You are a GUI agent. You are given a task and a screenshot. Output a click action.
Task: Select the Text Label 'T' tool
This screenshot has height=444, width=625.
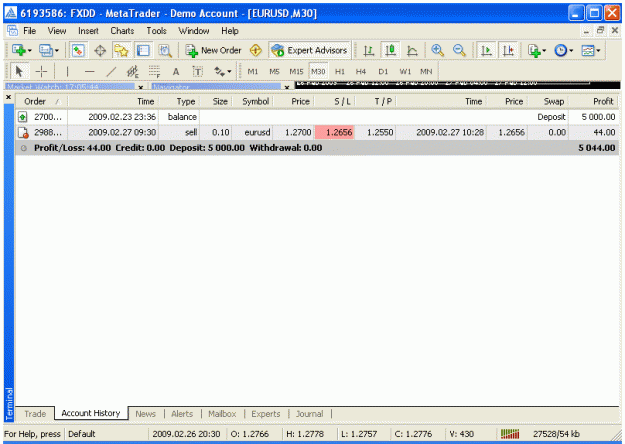click(198, 72)
